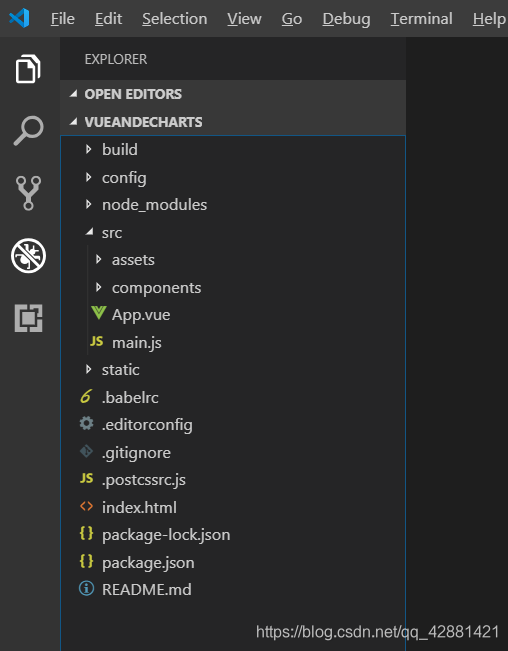Open the App.vue file

click(x=141, y=315)
